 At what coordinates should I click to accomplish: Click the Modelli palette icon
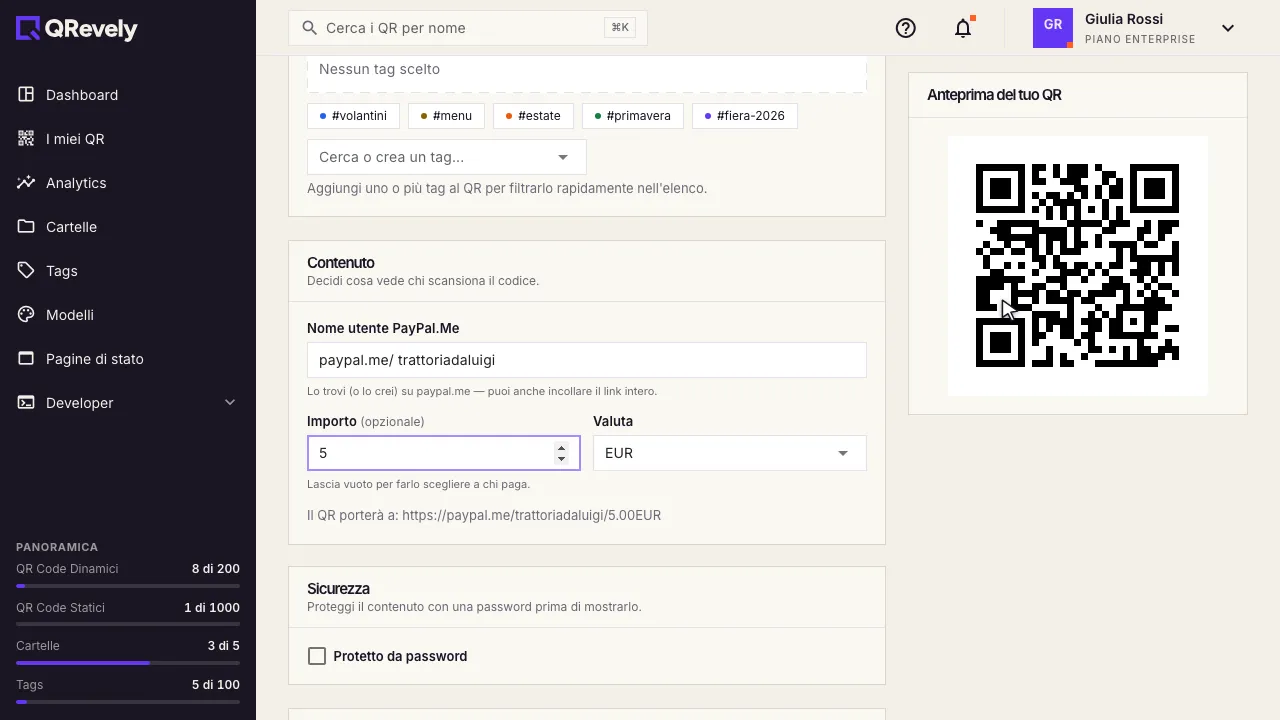coord(26,315)
